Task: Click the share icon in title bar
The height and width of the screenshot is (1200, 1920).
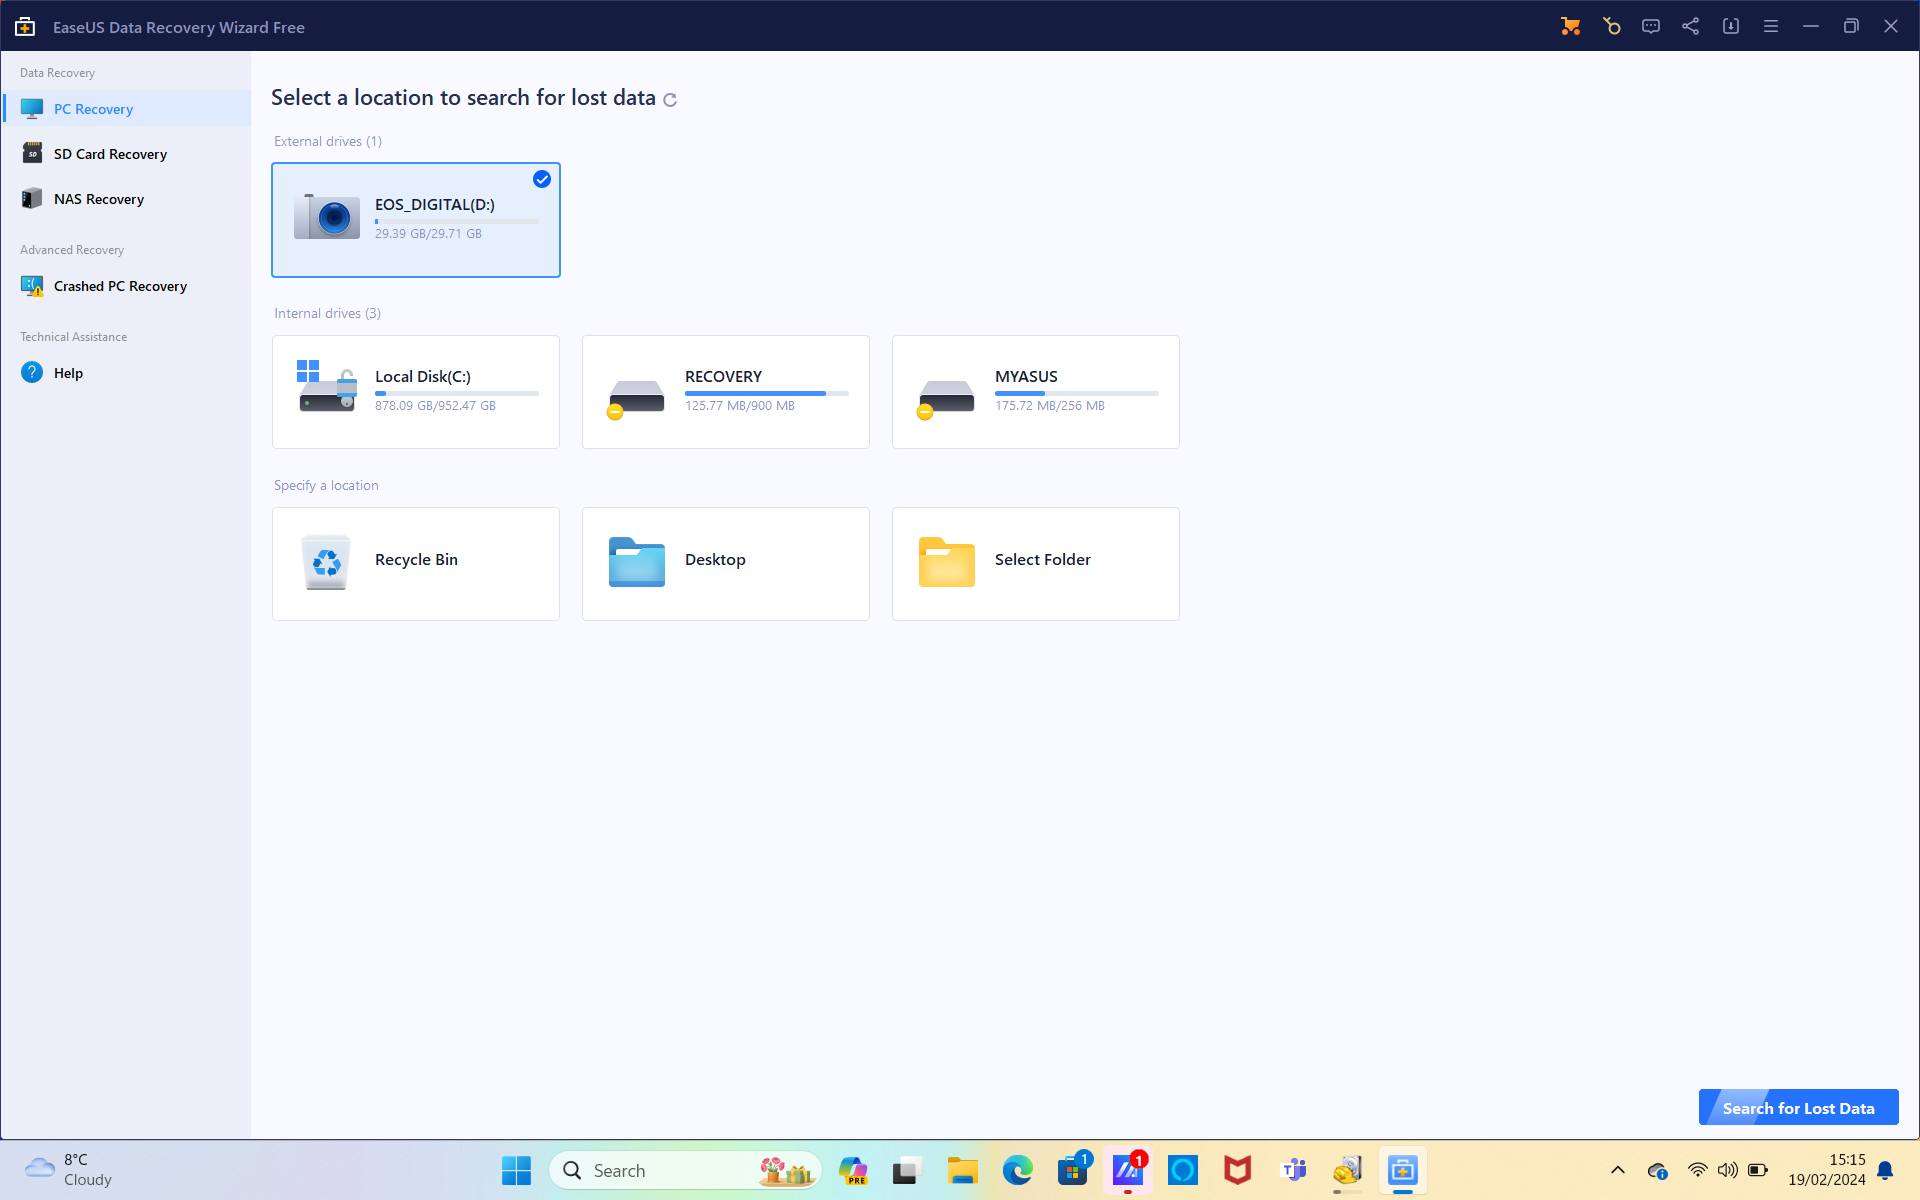Action: 1691,26
